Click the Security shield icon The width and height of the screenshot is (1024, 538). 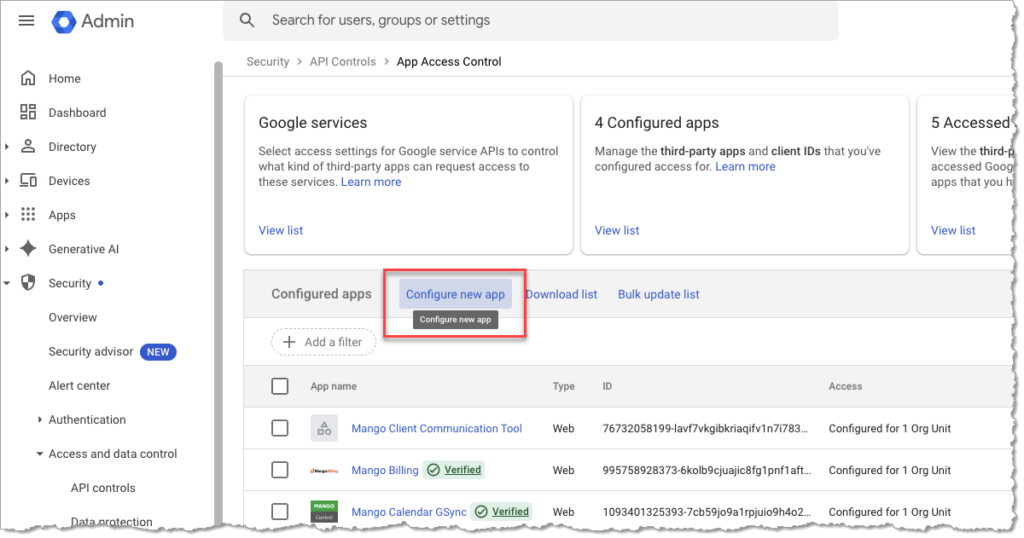coord(28,283)
